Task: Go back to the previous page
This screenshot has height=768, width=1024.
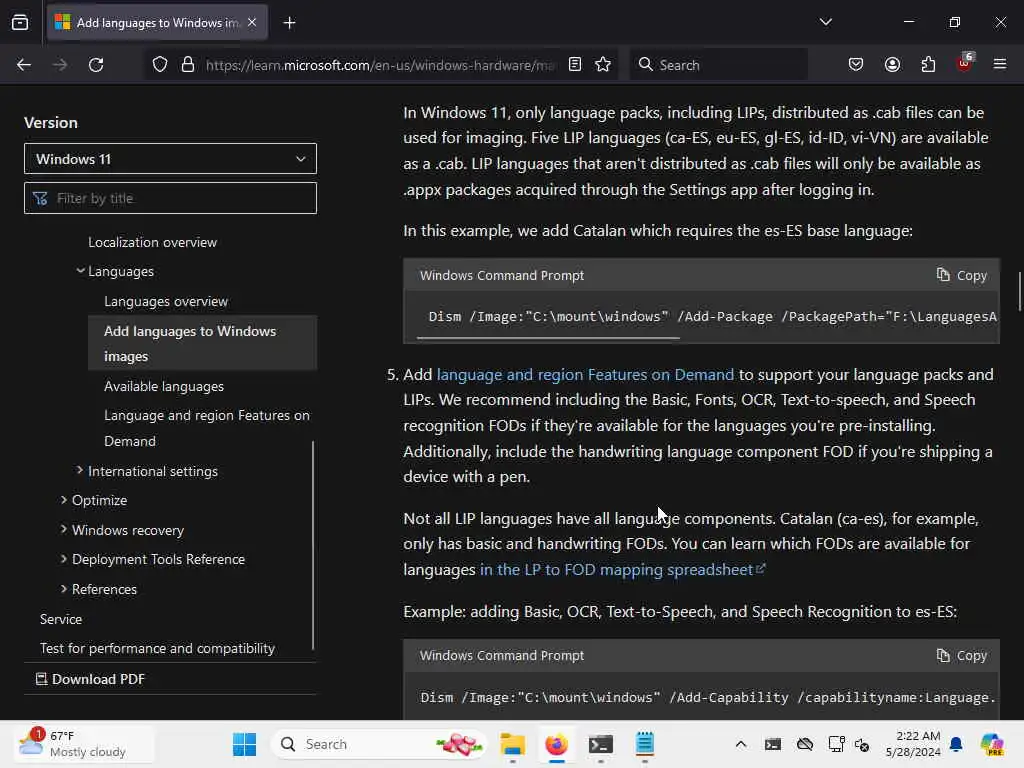Action: pyautogui.click(x=24, y=65)
